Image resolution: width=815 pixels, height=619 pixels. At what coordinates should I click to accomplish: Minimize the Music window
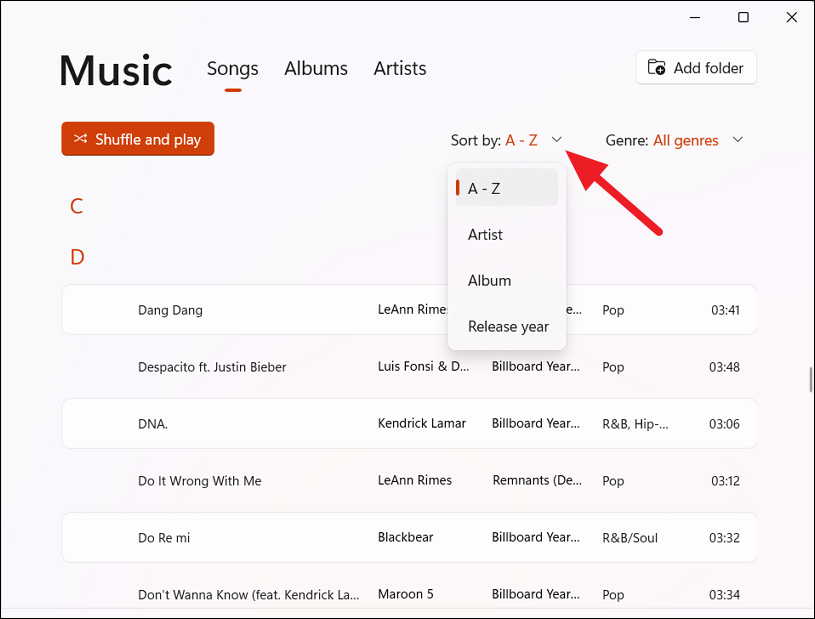point(697,17)
